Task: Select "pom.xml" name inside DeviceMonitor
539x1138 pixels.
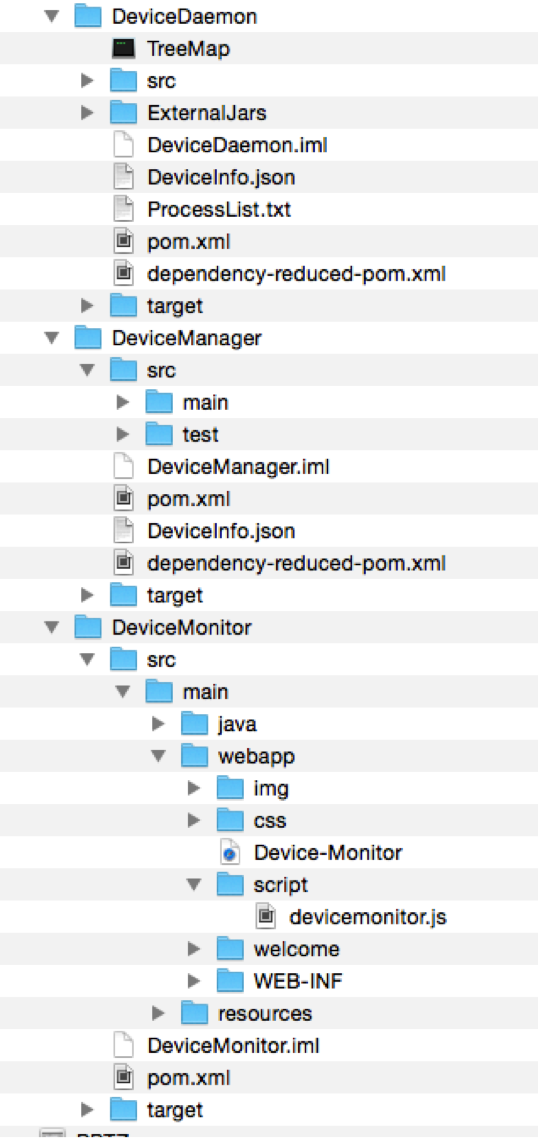Action: pos(189,1077)
